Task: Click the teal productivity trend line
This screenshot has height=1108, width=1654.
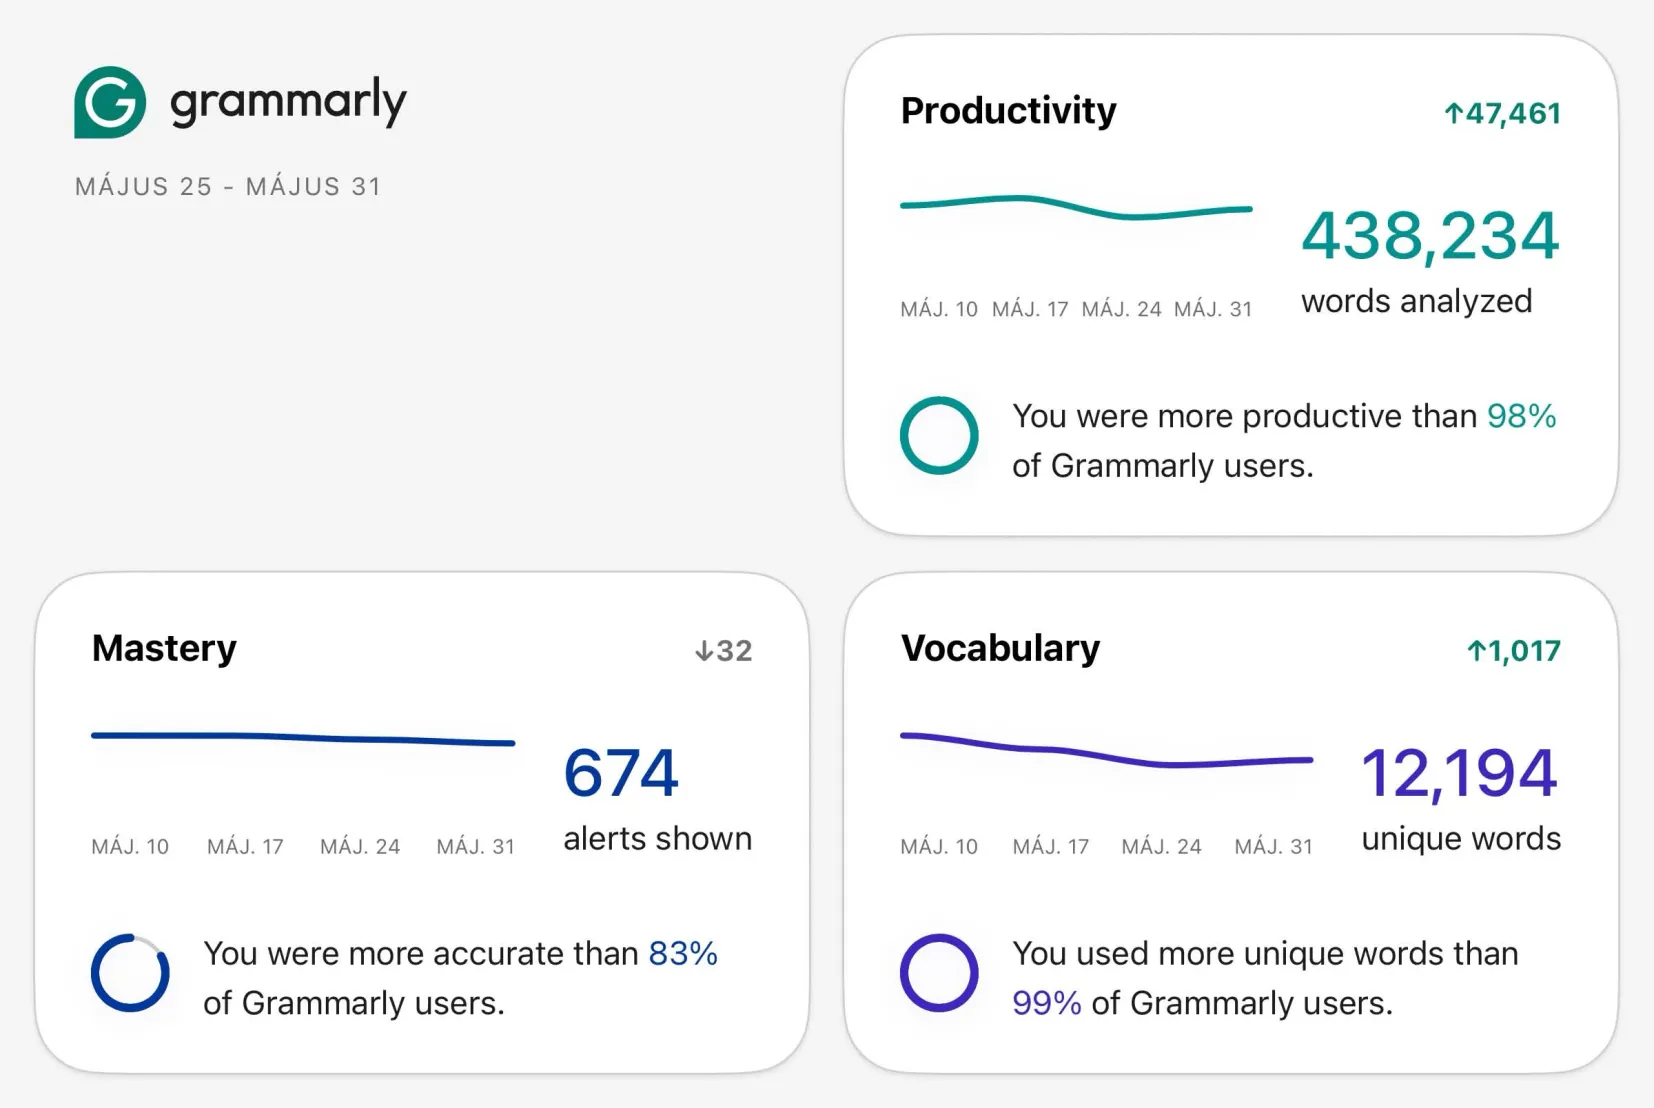Action: 1076,207
